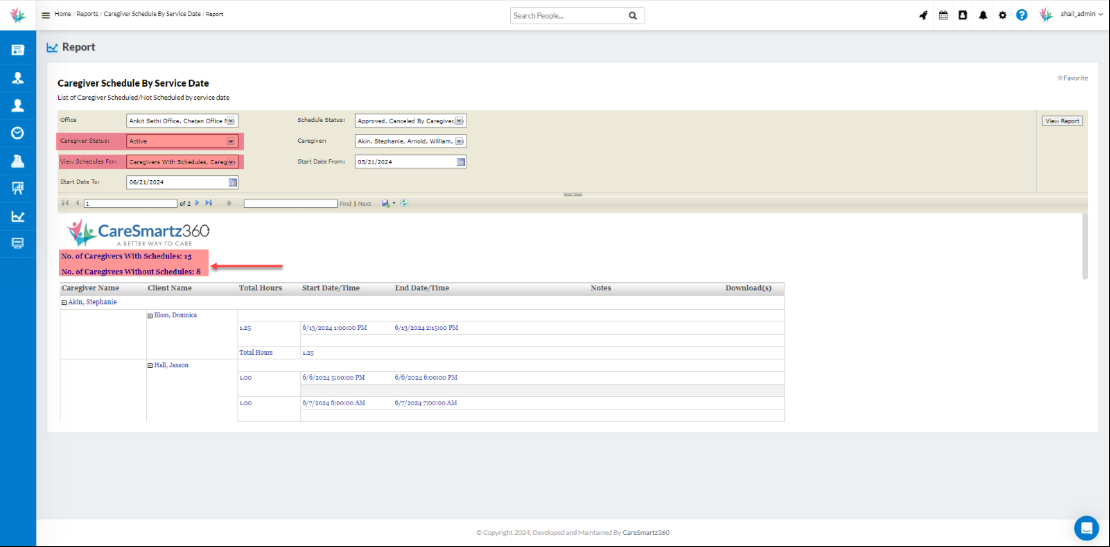Click the Search People input field
Screen dimensions: 1110x547
click(568, 16)
